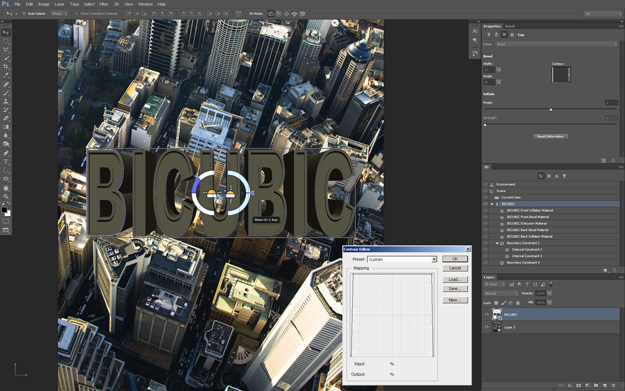
Task: Pick the Zoom tool in toolbox
Action: pos(6,196)
